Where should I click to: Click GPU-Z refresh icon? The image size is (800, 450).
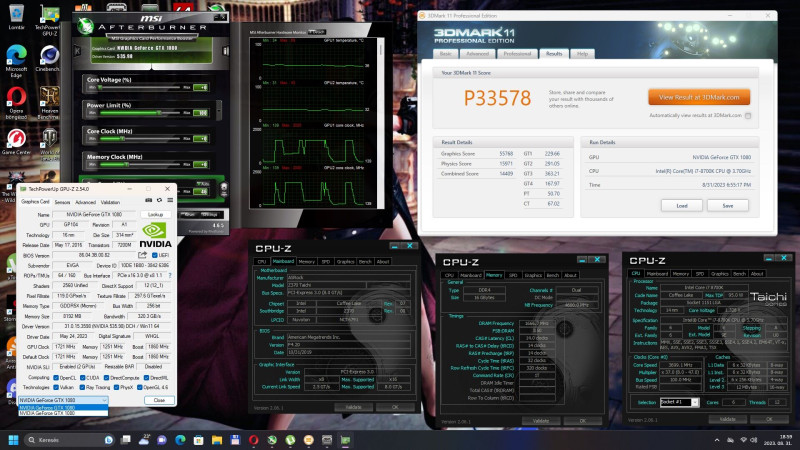159,201
